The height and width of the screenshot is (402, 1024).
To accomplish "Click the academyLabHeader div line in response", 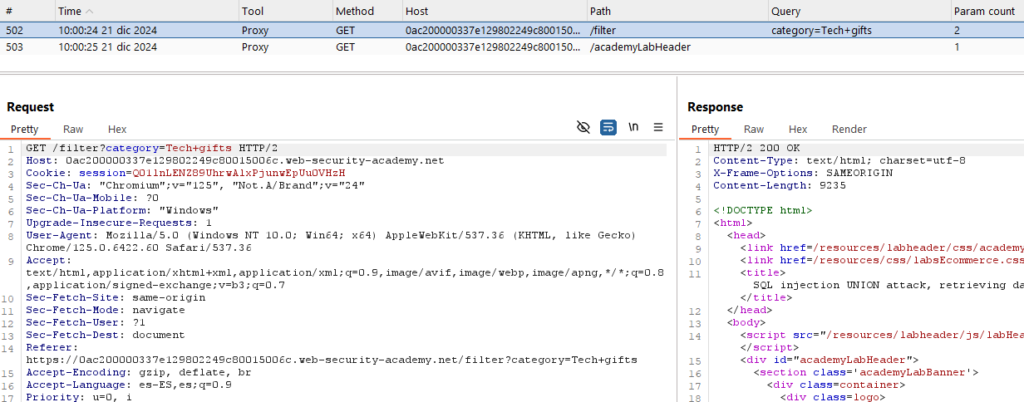I will pyautogui.click(x=829, y=360).
